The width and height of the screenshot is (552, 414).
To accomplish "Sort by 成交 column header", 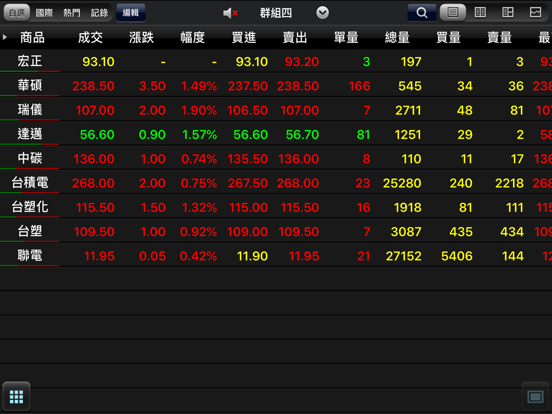I will pos(90,37).
